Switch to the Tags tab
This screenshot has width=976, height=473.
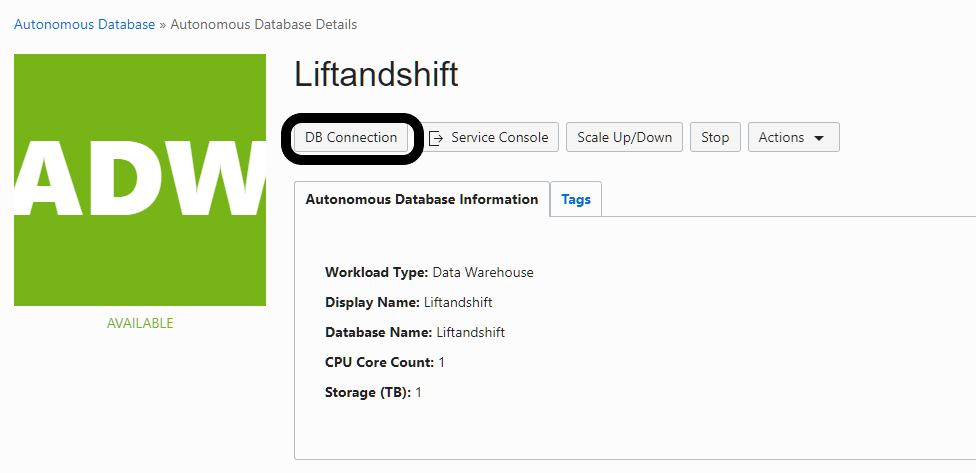[x=576, y=199]
